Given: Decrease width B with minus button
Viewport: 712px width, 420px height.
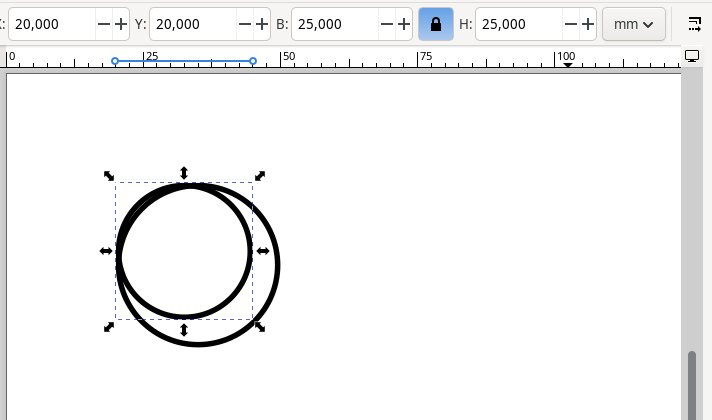Looking at the screenshot, I should [387, 24].
